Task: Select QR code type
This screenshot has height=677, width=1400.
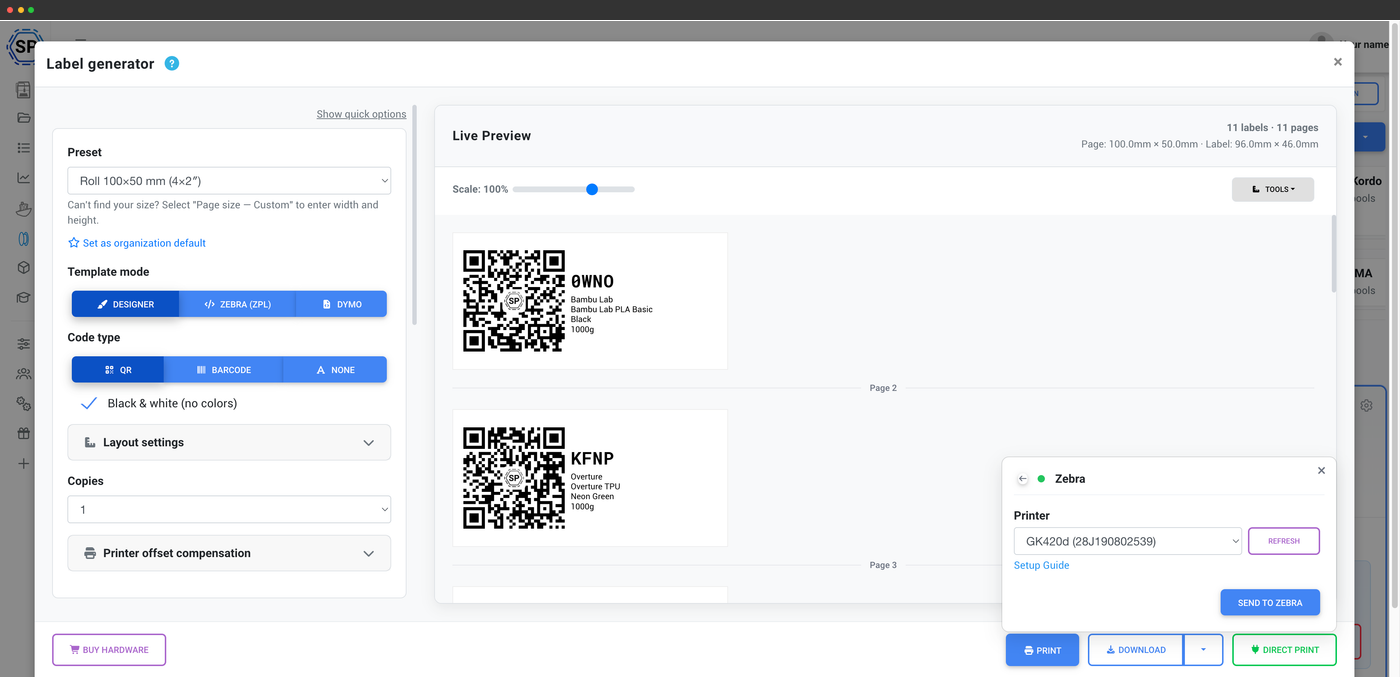Action: click(118, 370)
